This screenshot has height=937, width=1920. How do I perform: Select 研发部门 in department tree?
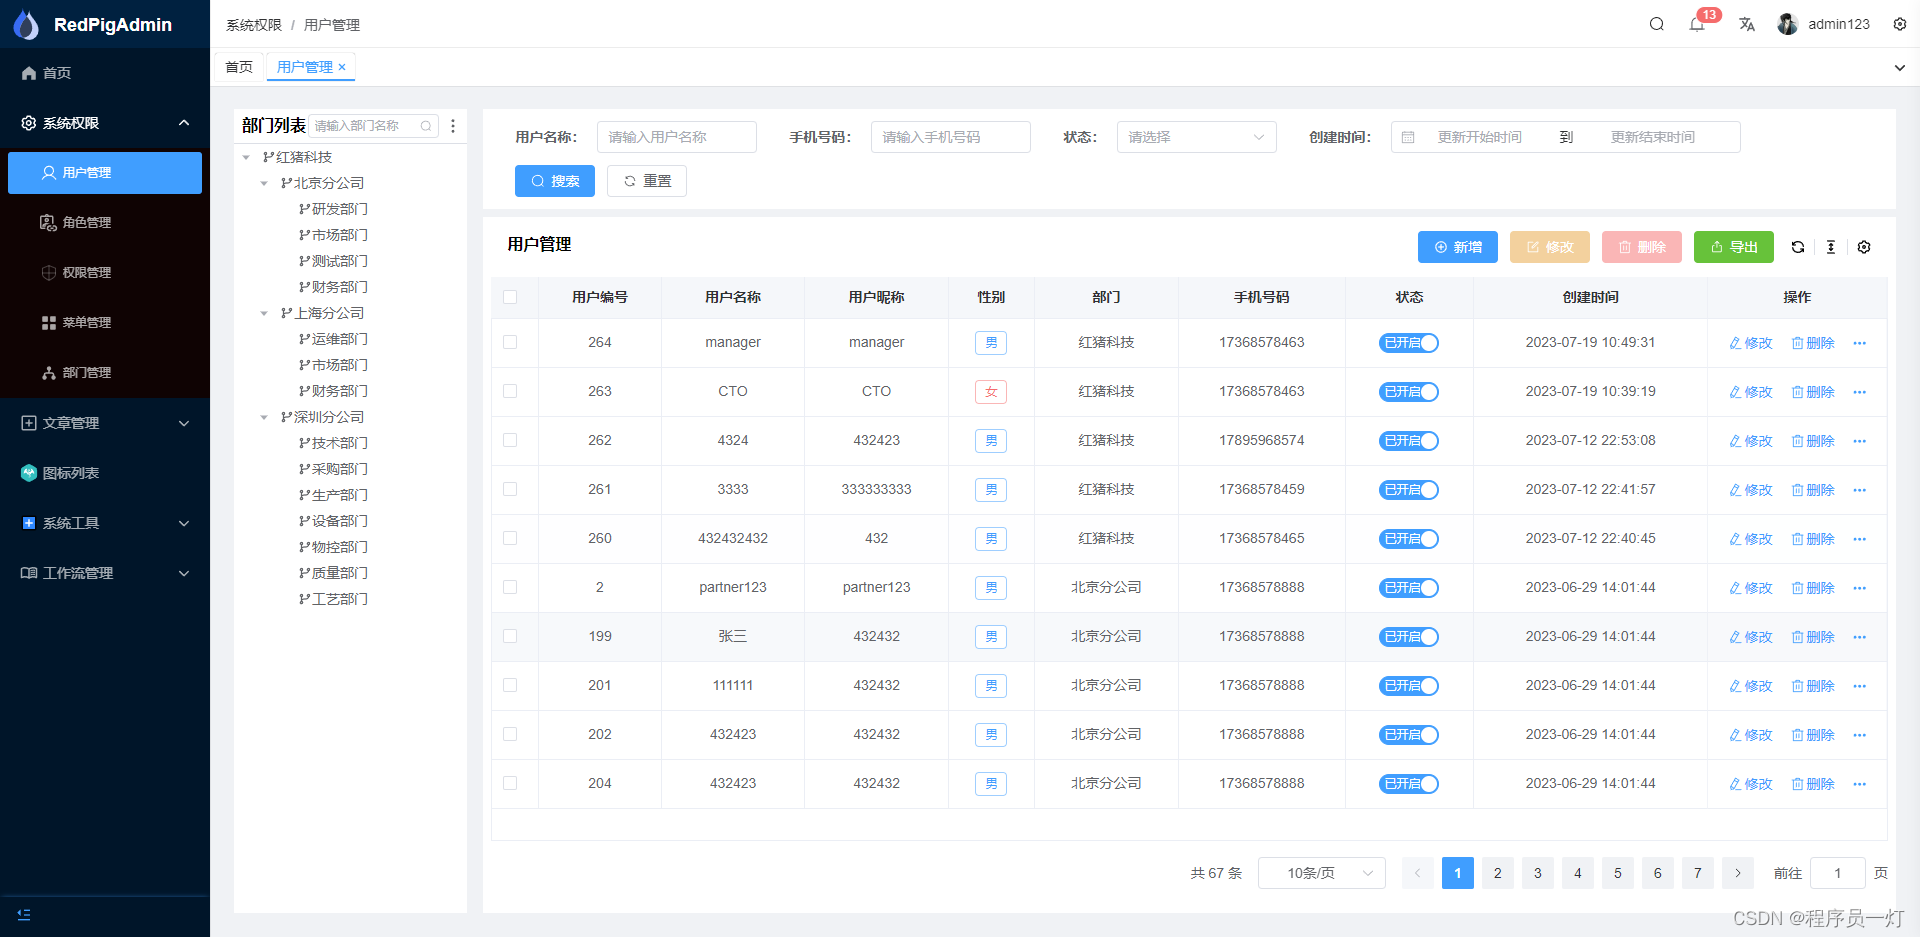(340, 210)
